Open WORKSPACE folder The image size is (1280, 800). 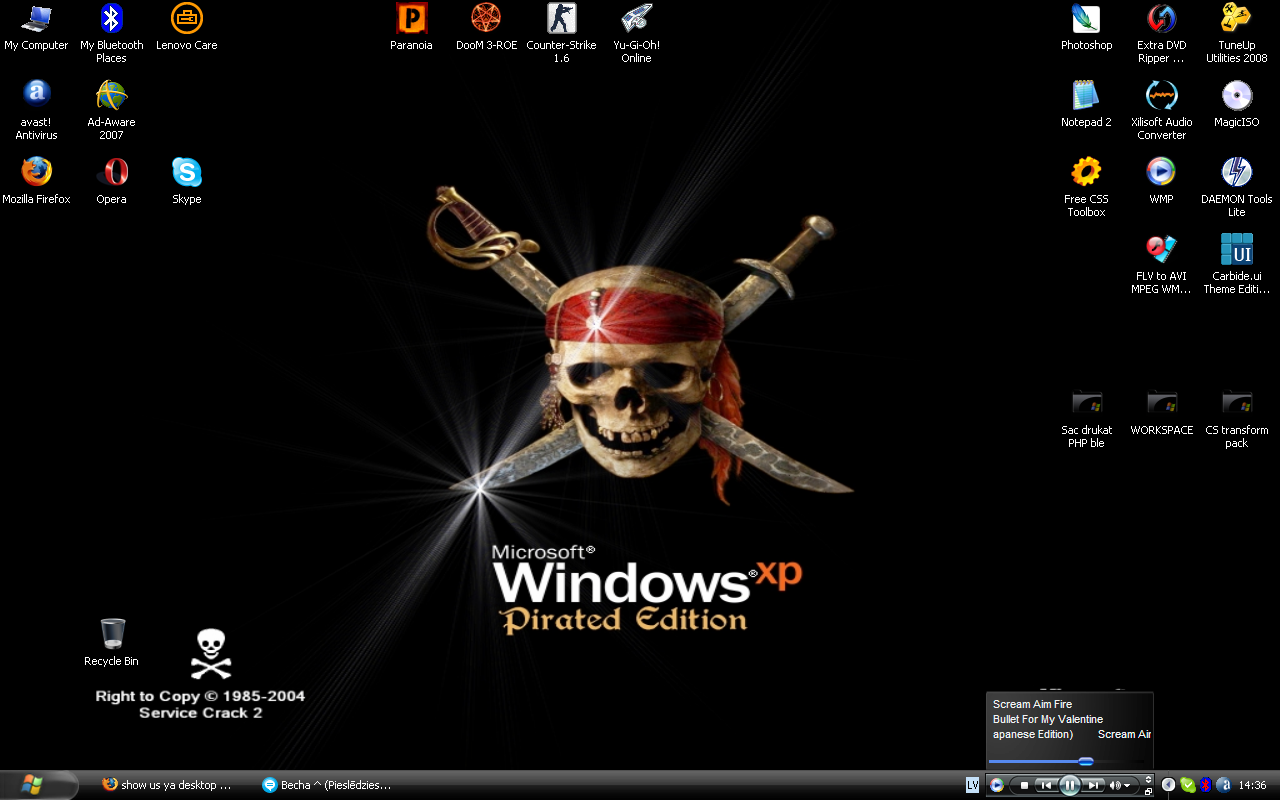click(x=1161, y=412)
